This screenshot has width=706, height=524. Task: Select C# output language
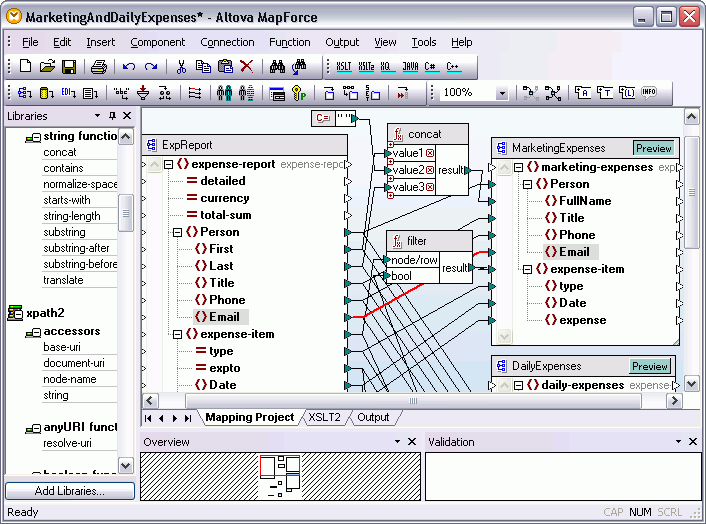click(431, 67)
